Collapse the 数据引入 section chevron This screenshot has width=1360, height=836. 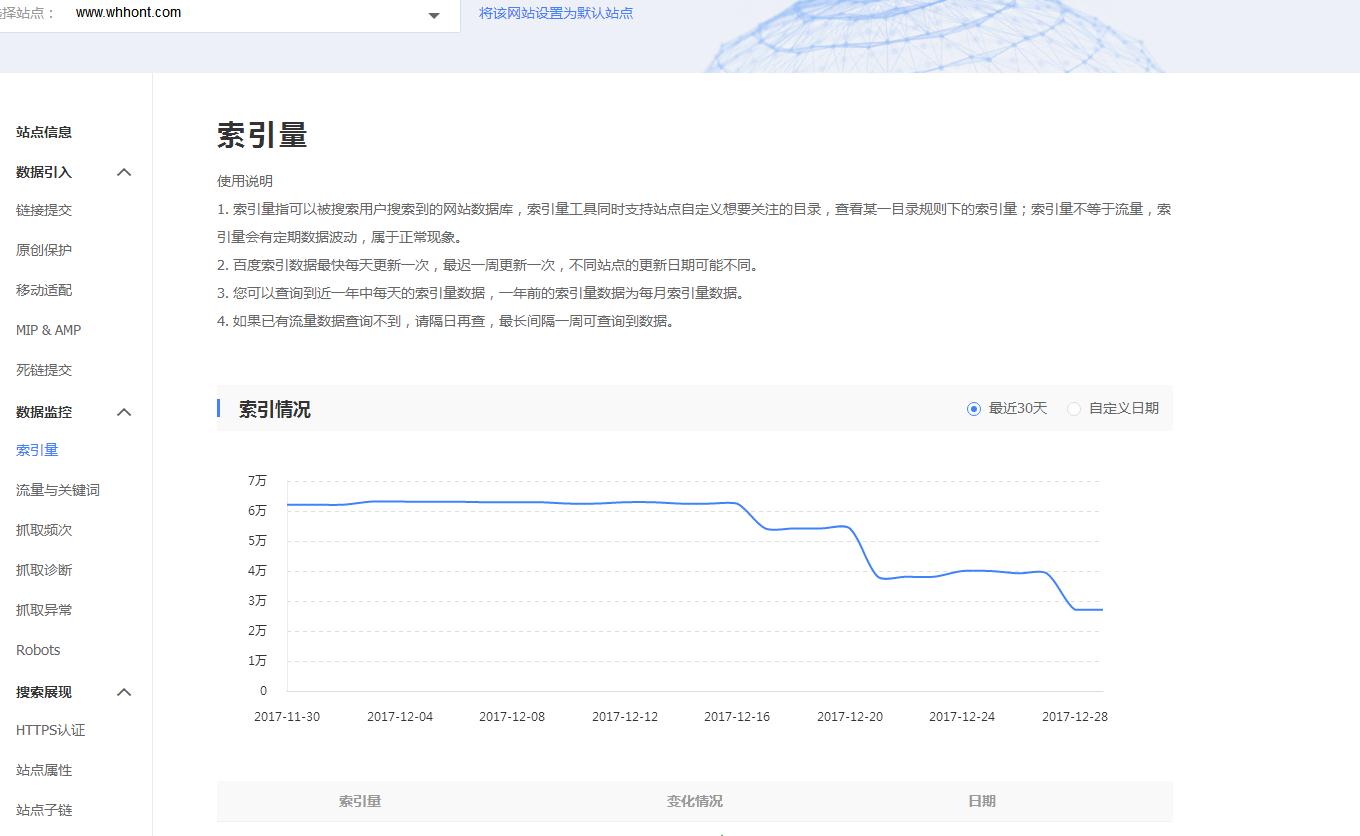coord(124,172)
